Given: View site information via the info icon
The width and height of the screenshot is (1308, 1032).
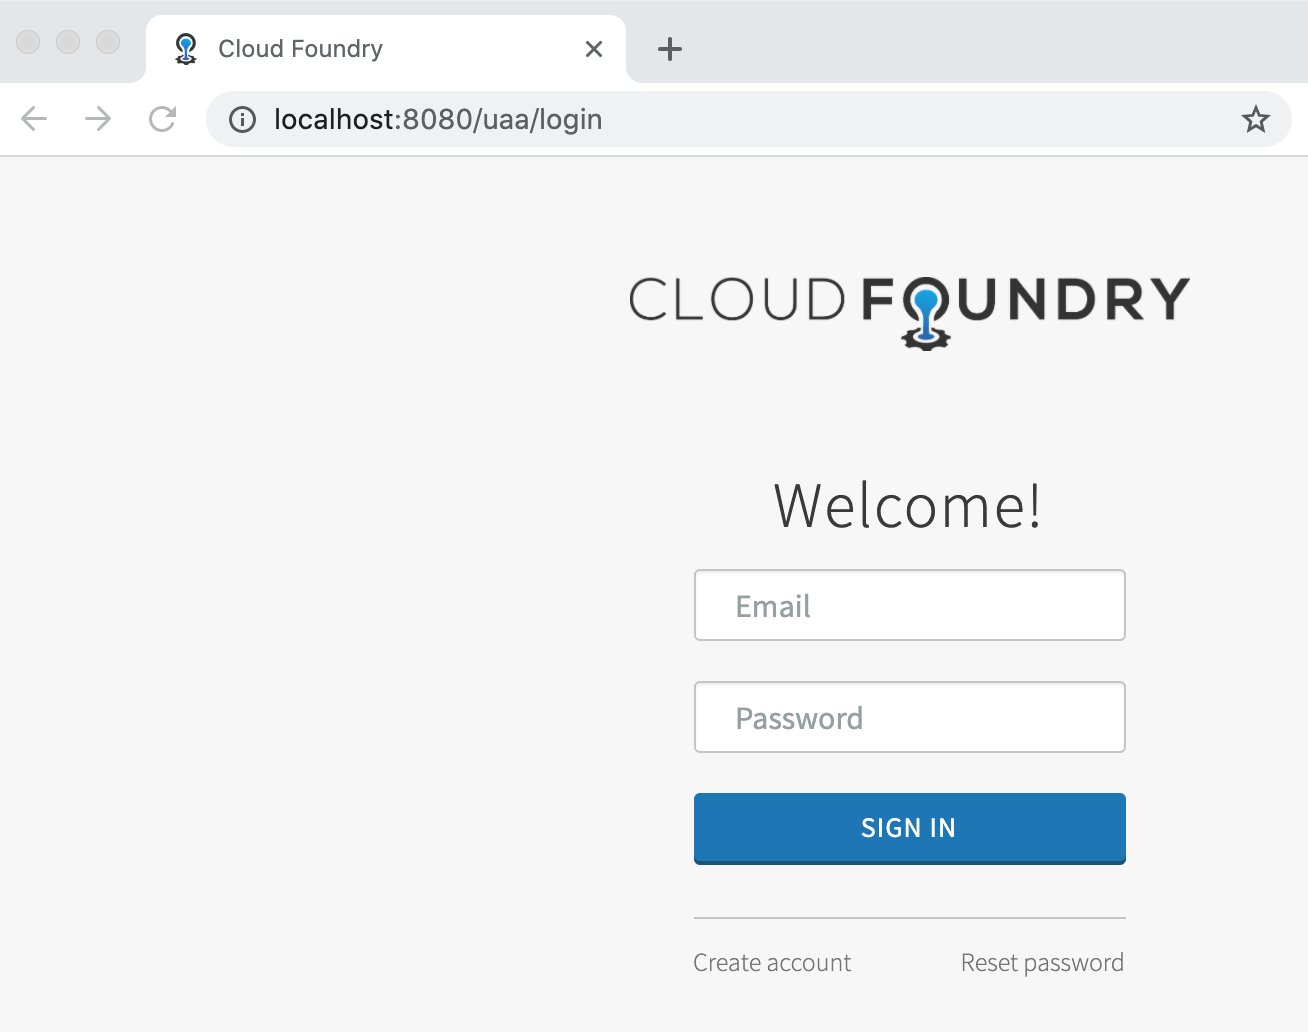Looking at the screenshot, I should coord(242,120).
